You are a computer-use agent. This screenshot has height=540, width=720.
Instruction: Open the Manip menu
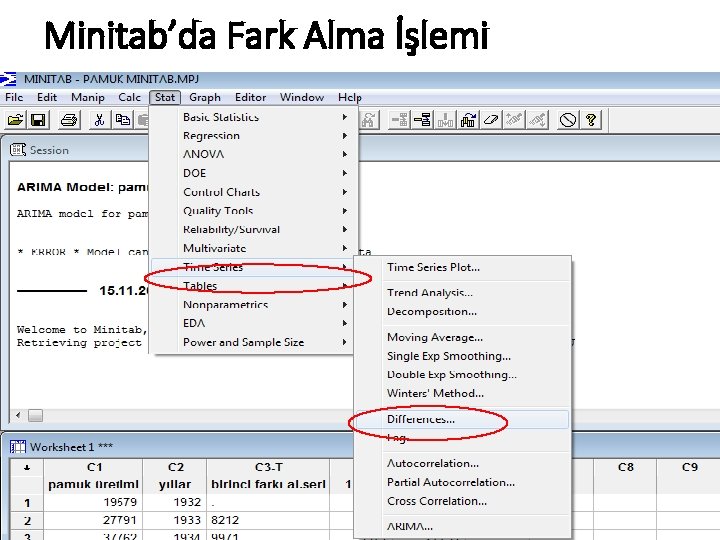coord(88,97)
